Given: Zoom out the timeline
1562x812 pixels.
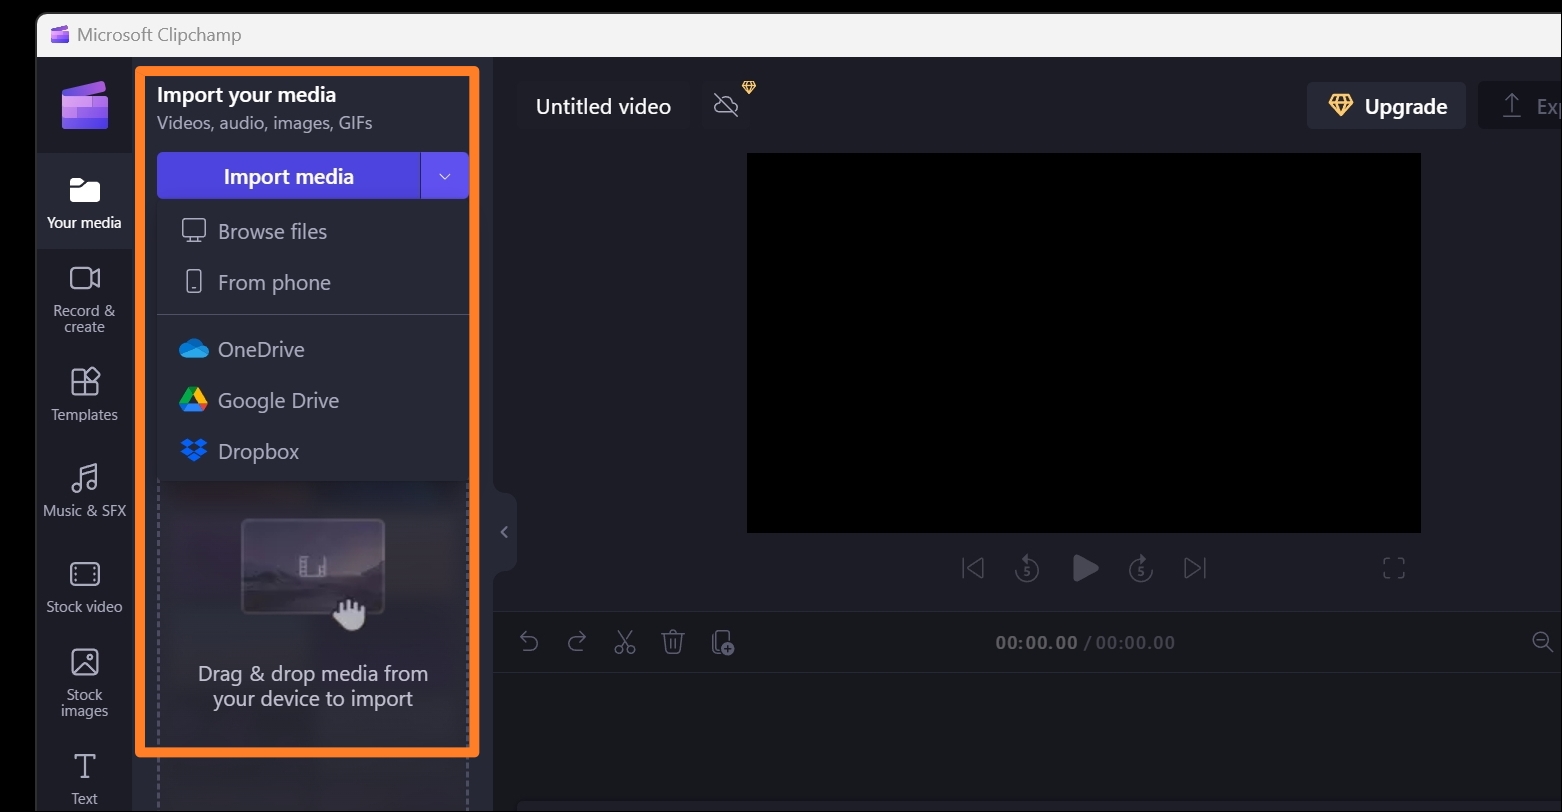Looking at the screenshot, I should (1543, 642).
